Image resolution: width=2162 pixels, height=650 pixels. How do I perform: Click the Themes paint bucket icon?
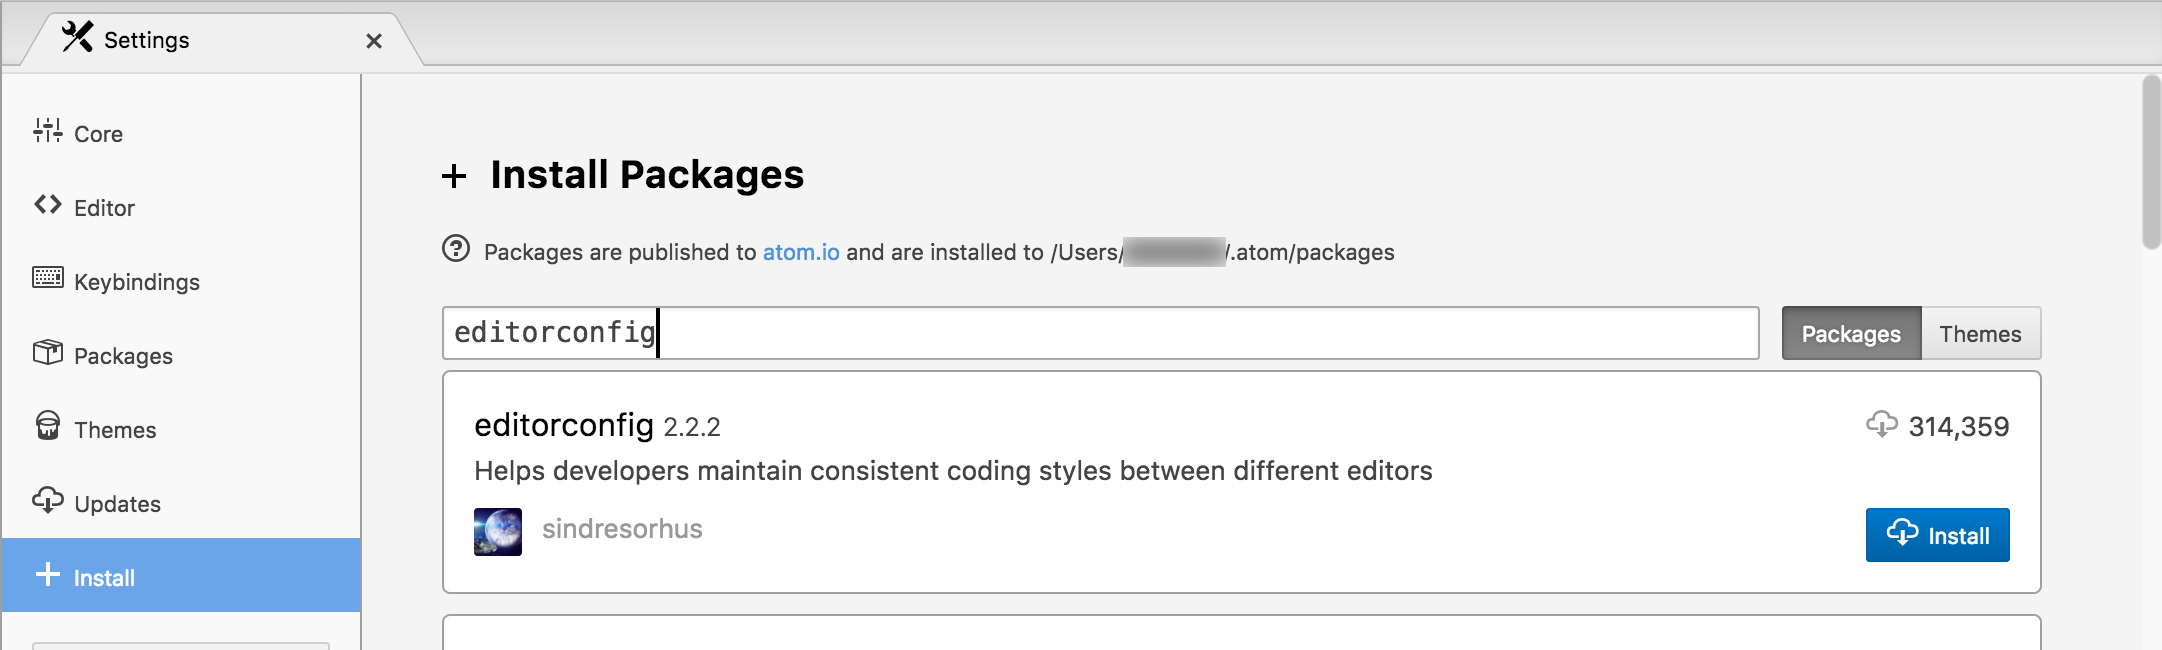[48, 426]
